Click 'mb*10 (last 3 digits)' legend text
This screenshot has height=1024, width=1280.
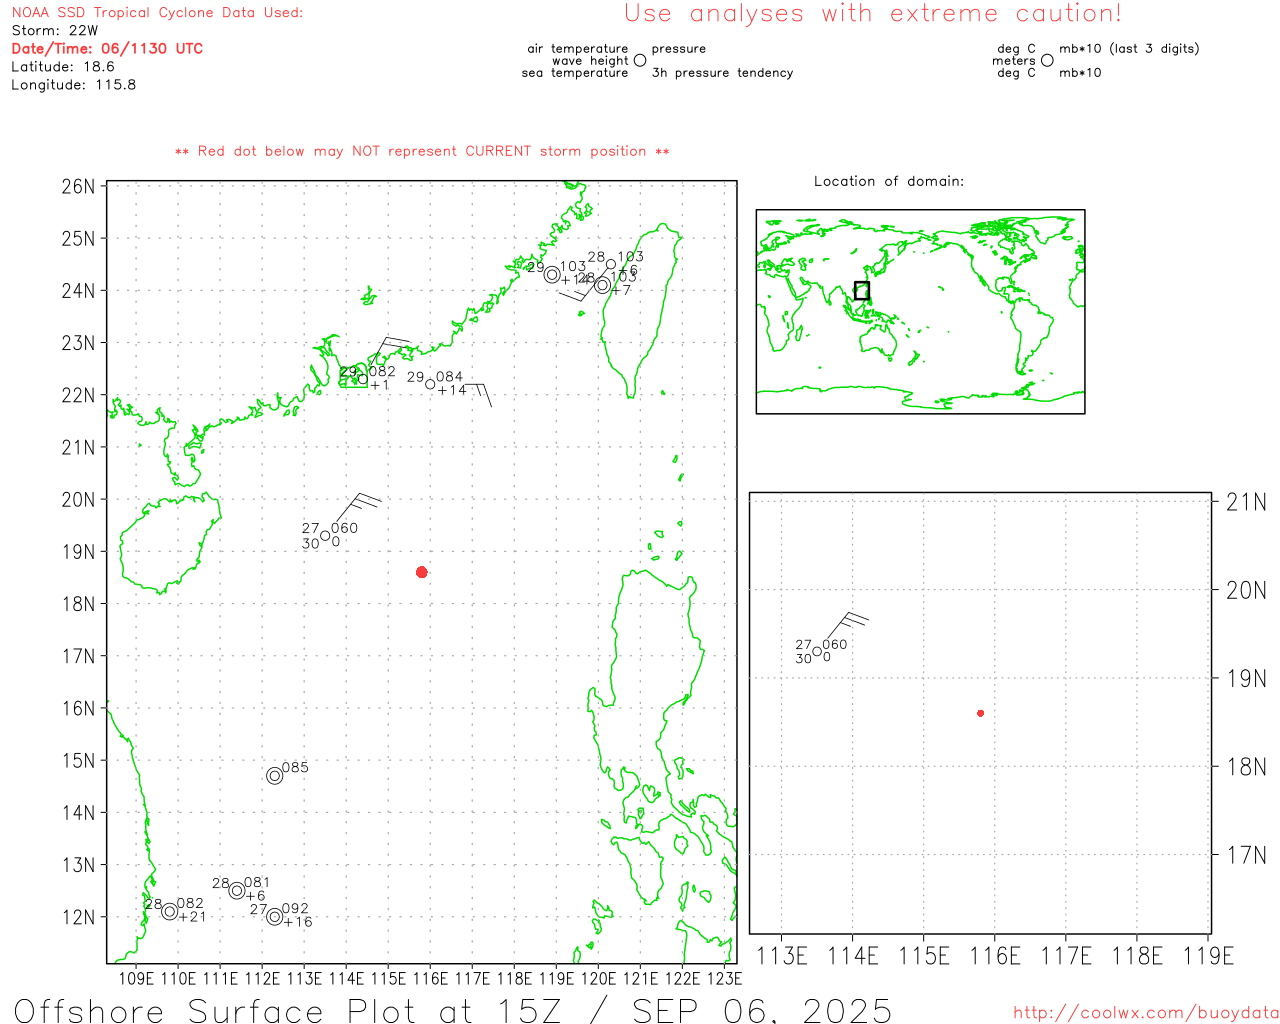point(1129,49)
